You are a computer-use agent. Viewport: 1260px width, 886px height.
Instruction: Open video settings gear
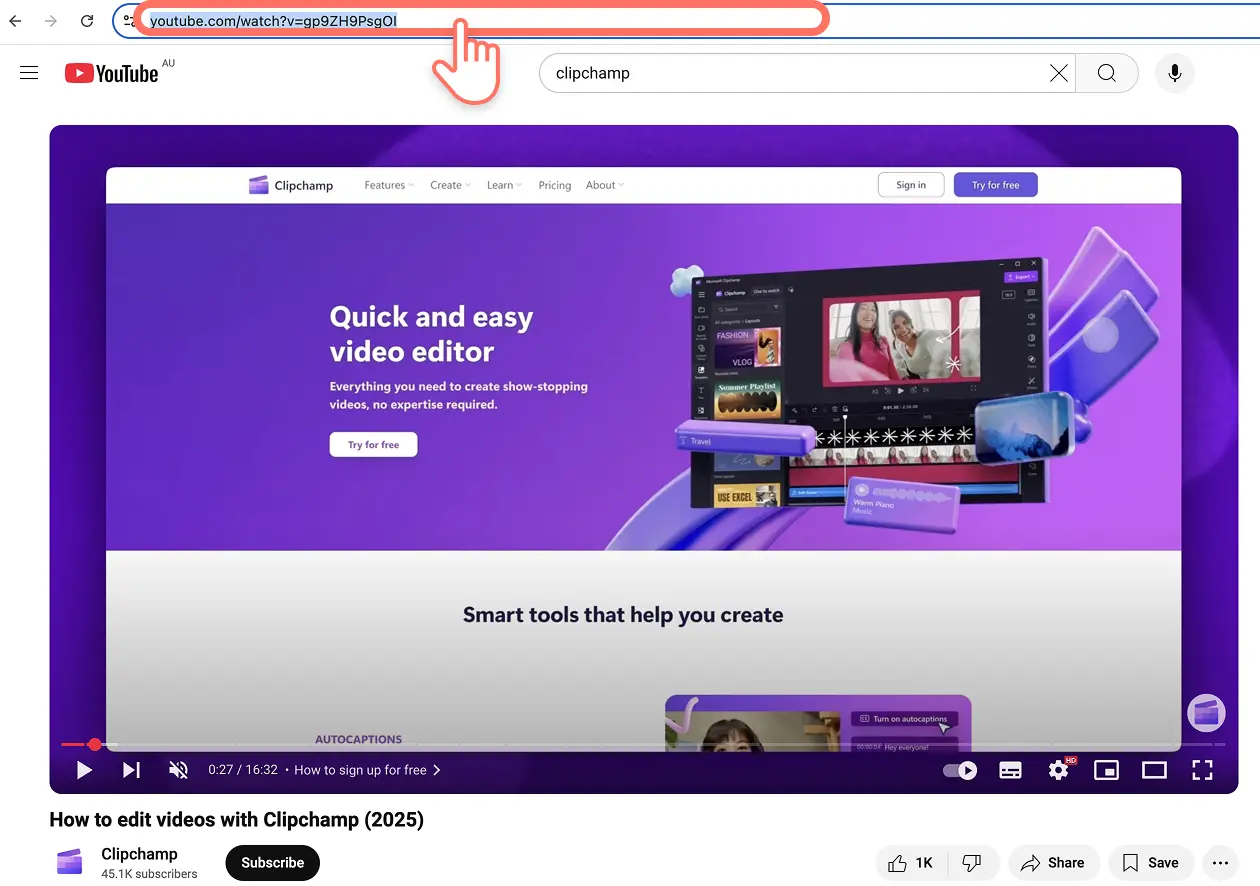point(1059,770)
